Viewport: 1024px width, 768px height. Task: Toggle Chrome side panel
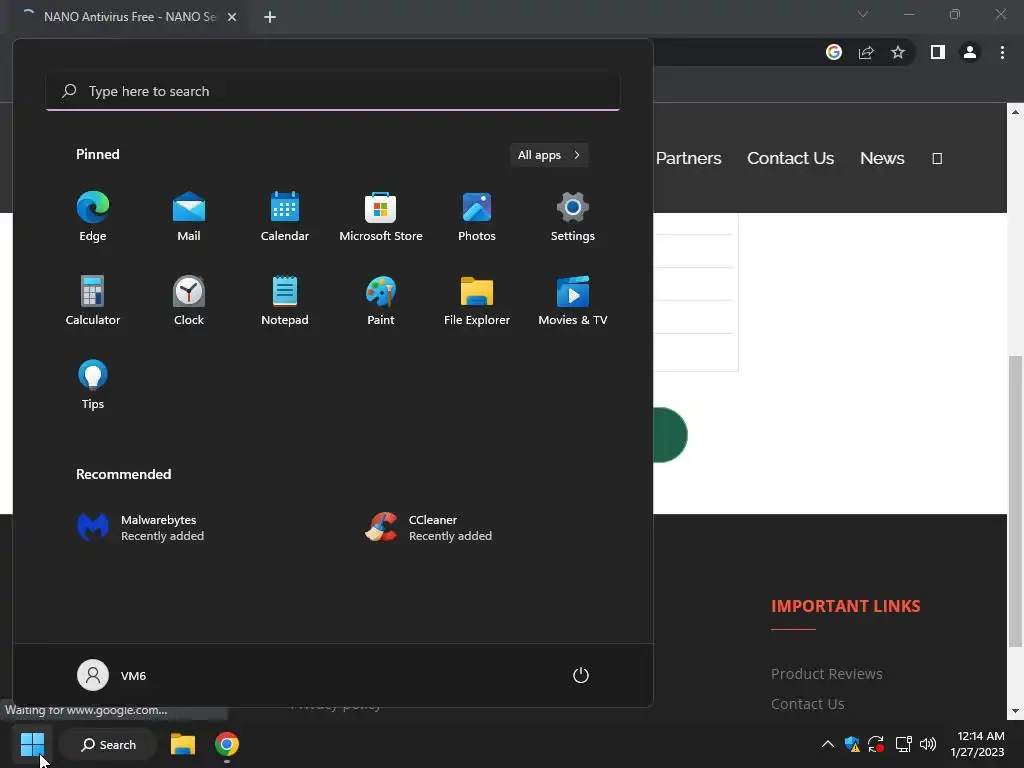click(x=938, y=52)
